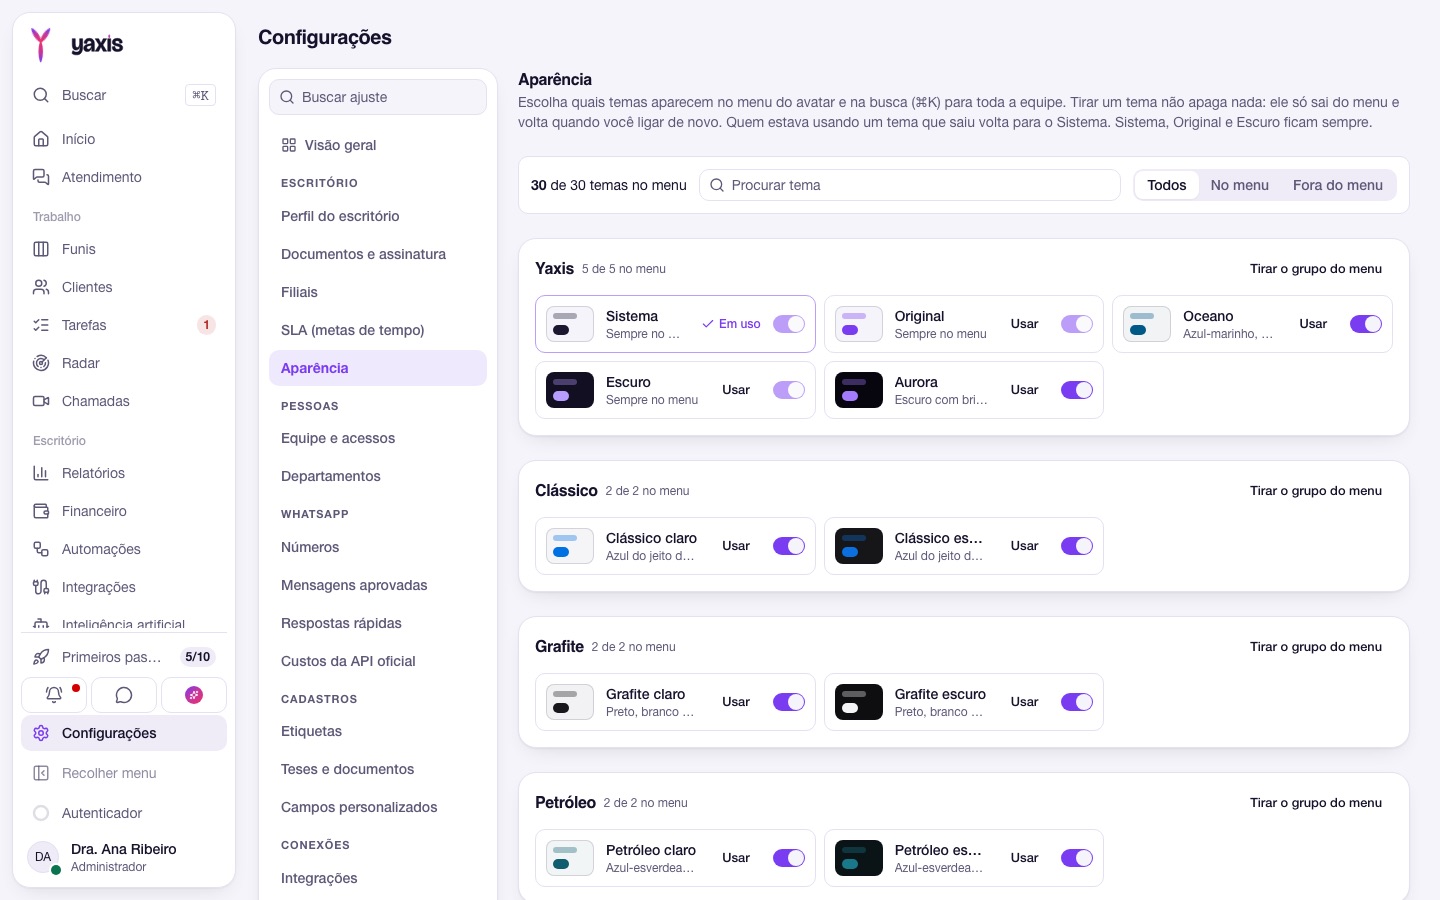Open Perfil do escritório settings
1440x900 pixels.
point(378,216)
